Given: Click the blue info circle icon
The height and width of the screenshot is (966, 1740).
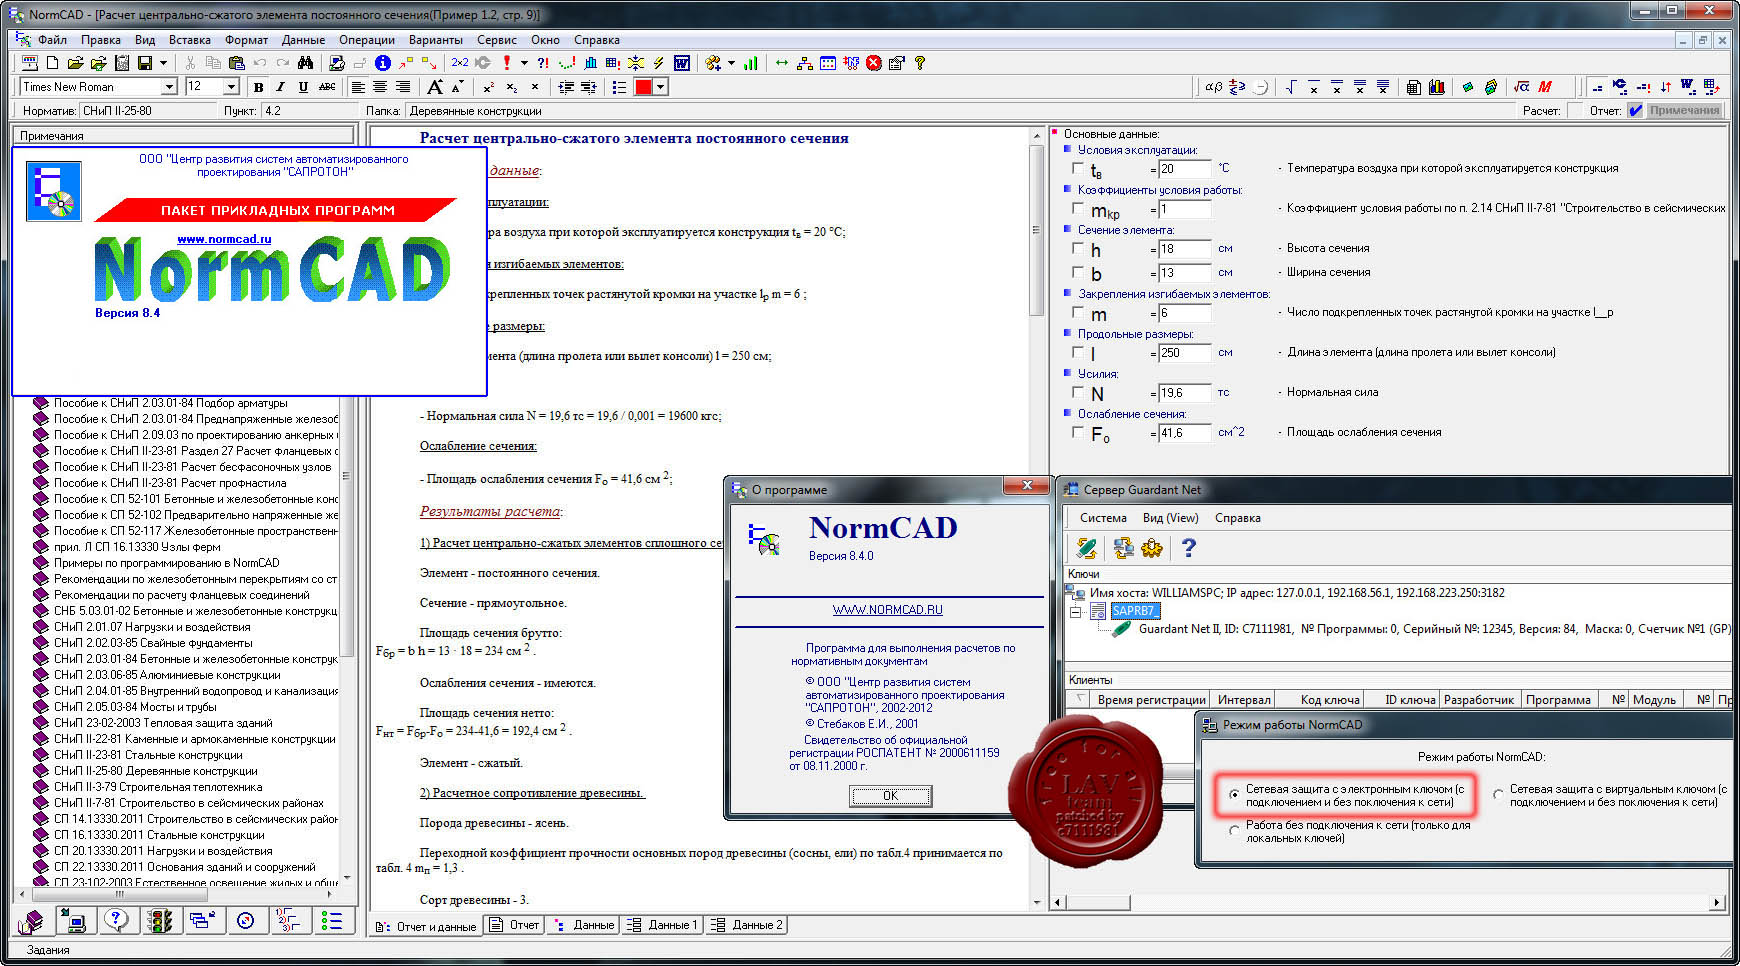Looking at the screenshot, I should pos(382,63).
